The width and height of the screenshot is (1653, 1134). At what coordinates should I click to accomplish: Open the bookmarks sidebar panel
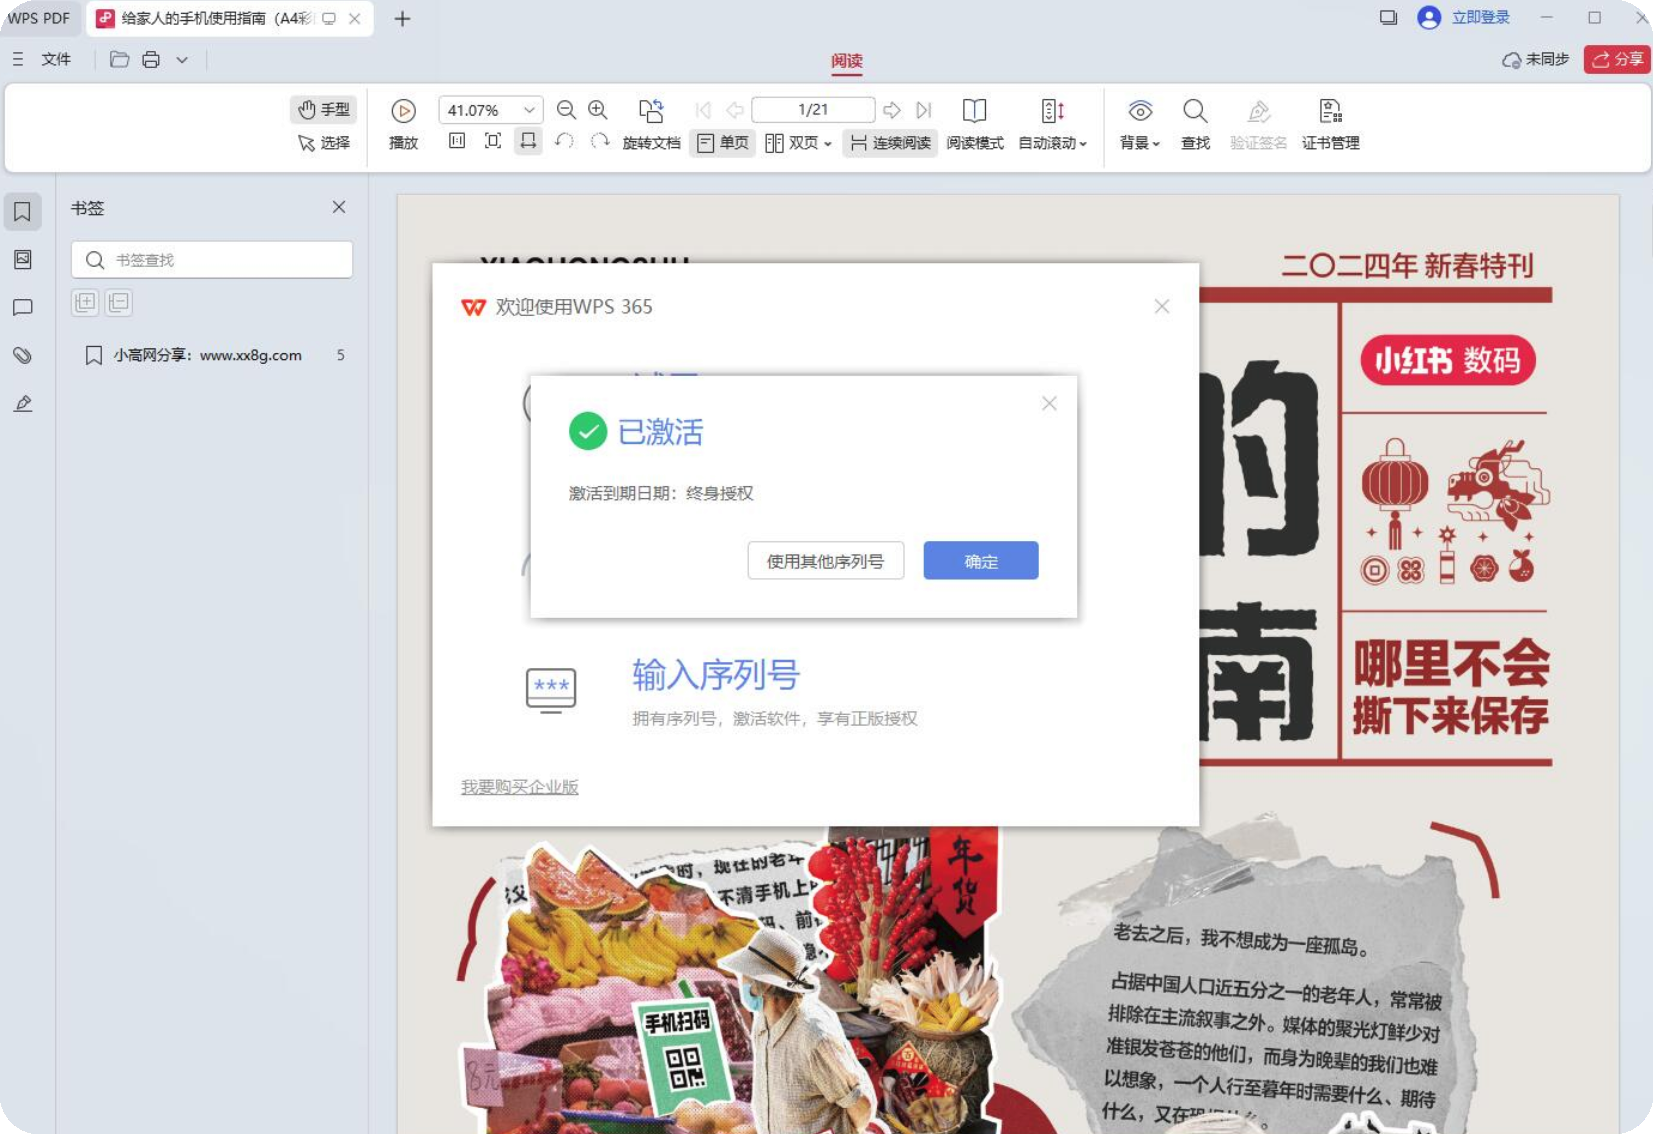click(x=22, y=211)
